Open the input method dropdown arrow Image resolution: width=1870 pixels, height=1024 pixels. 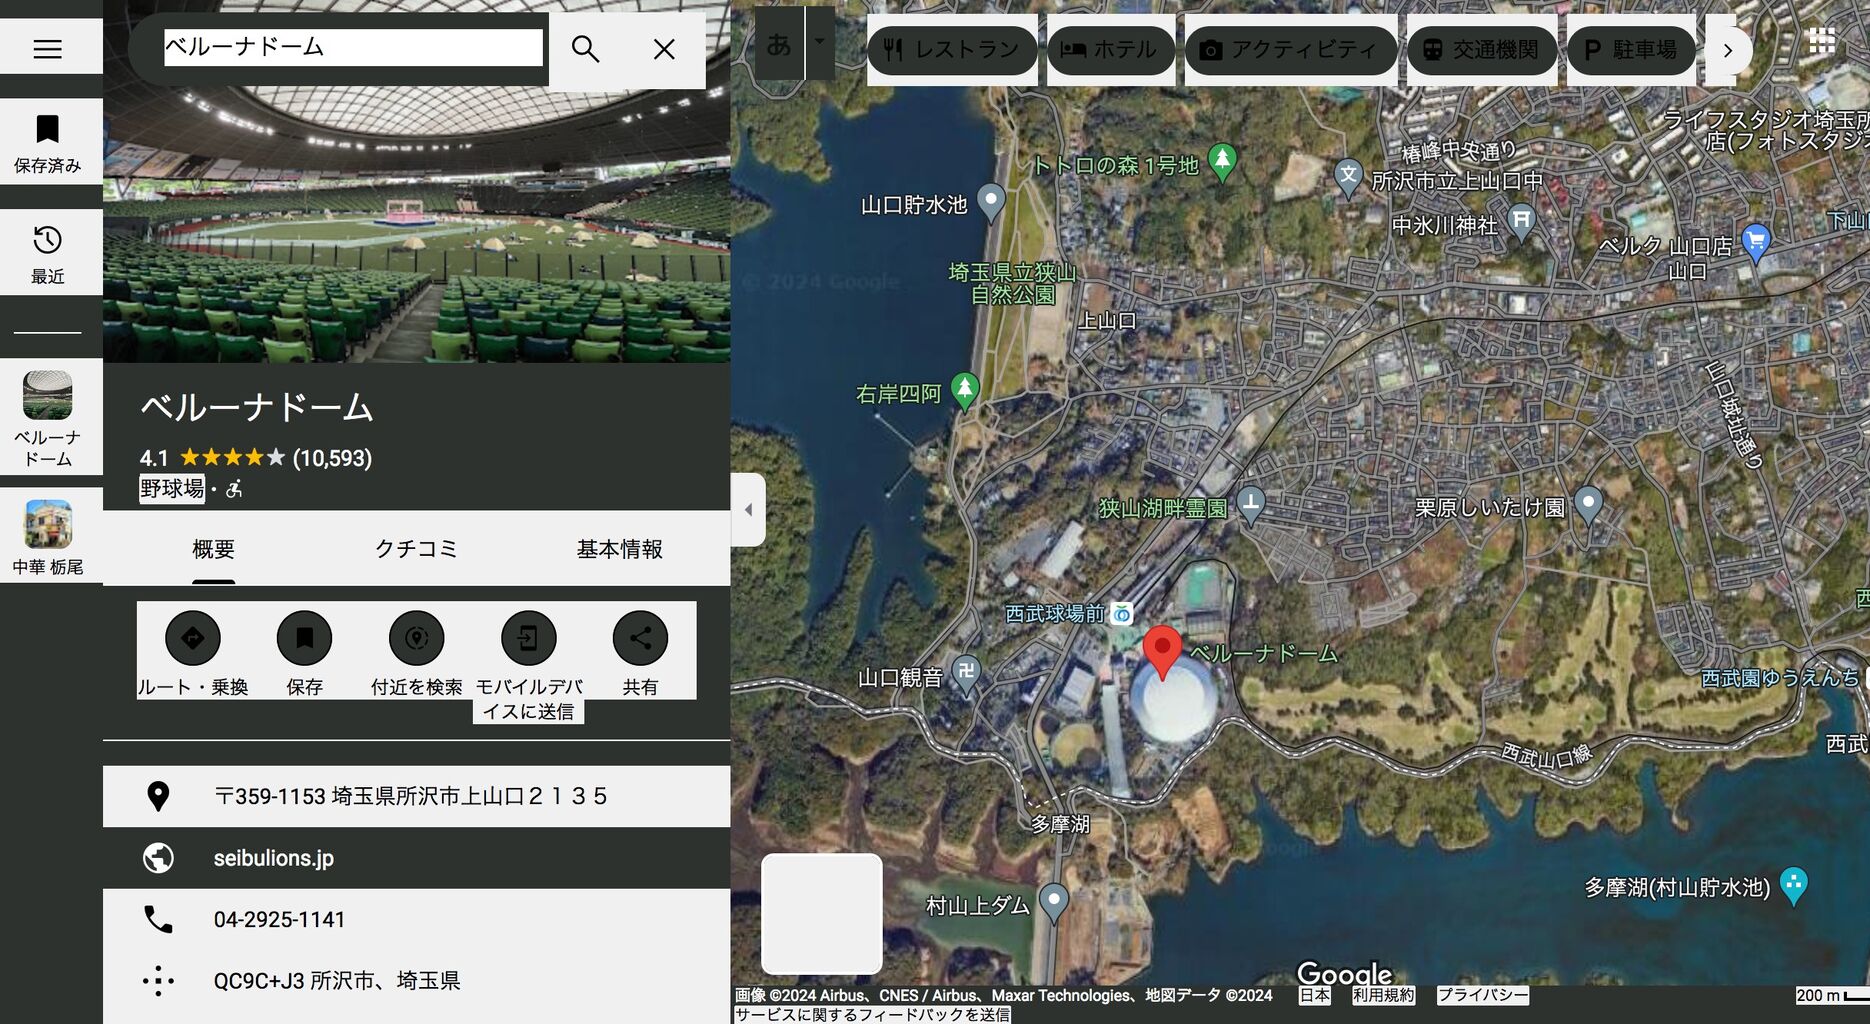820,43
